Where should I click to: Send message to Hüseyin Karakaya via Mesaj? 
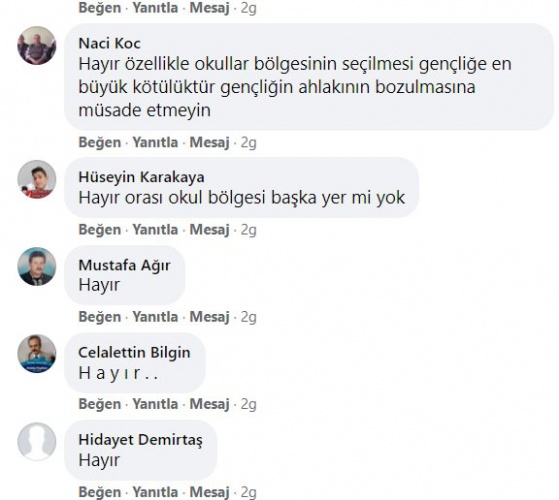(x=209, y=230)
